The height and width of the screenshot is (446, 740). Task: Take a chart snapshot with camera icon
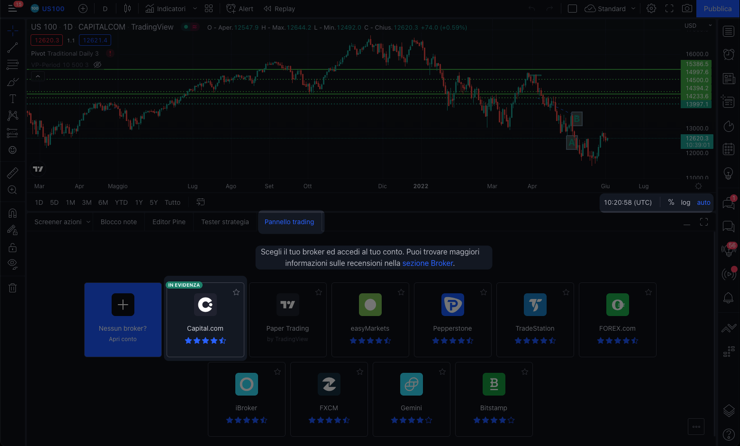687,8
